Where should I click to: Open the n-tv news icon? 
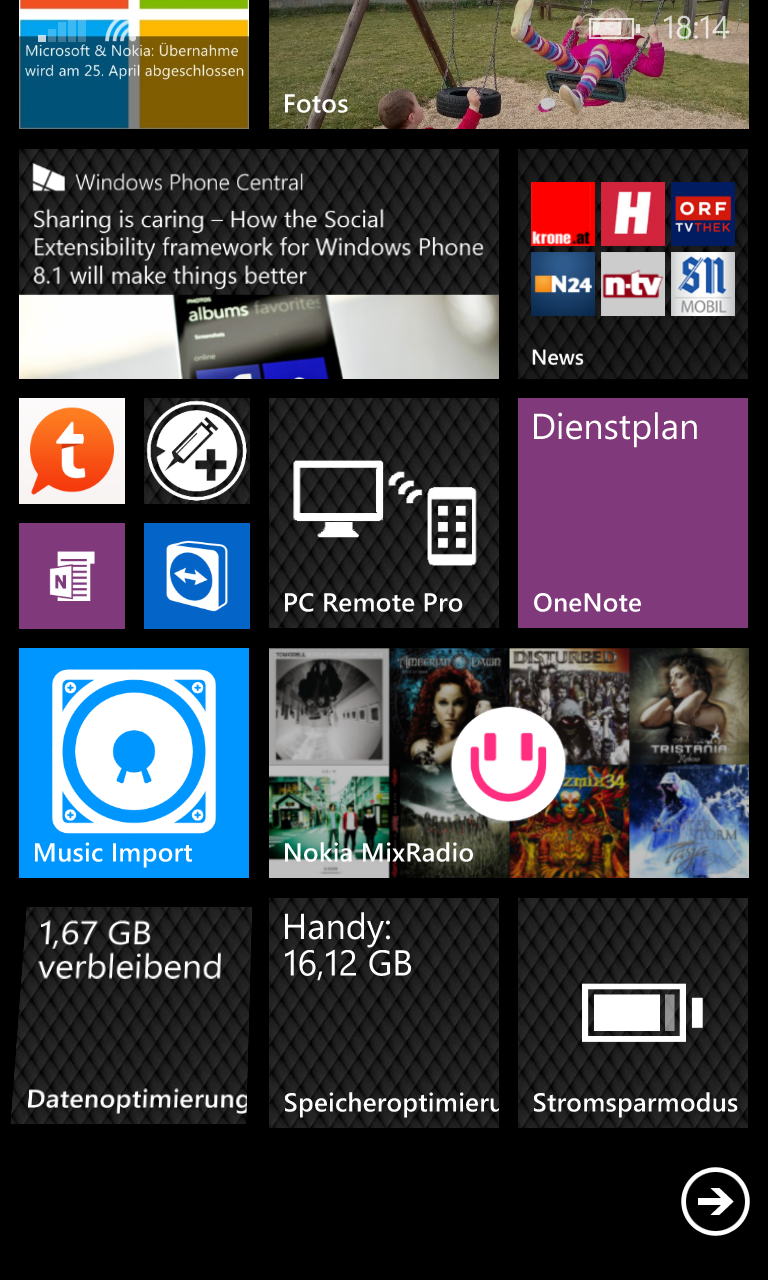tap(633, 284)
